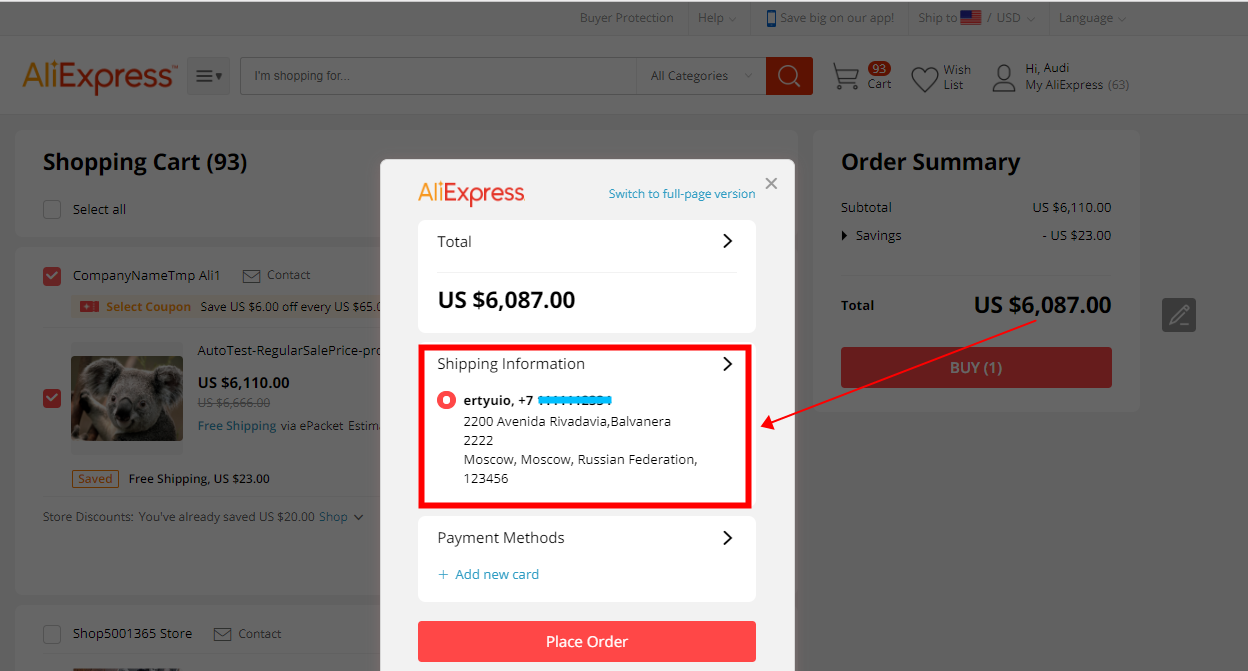Screen dimensions: 1248x671
Task: Open the Help menu in top bar
Action: (x=717, y=18)
